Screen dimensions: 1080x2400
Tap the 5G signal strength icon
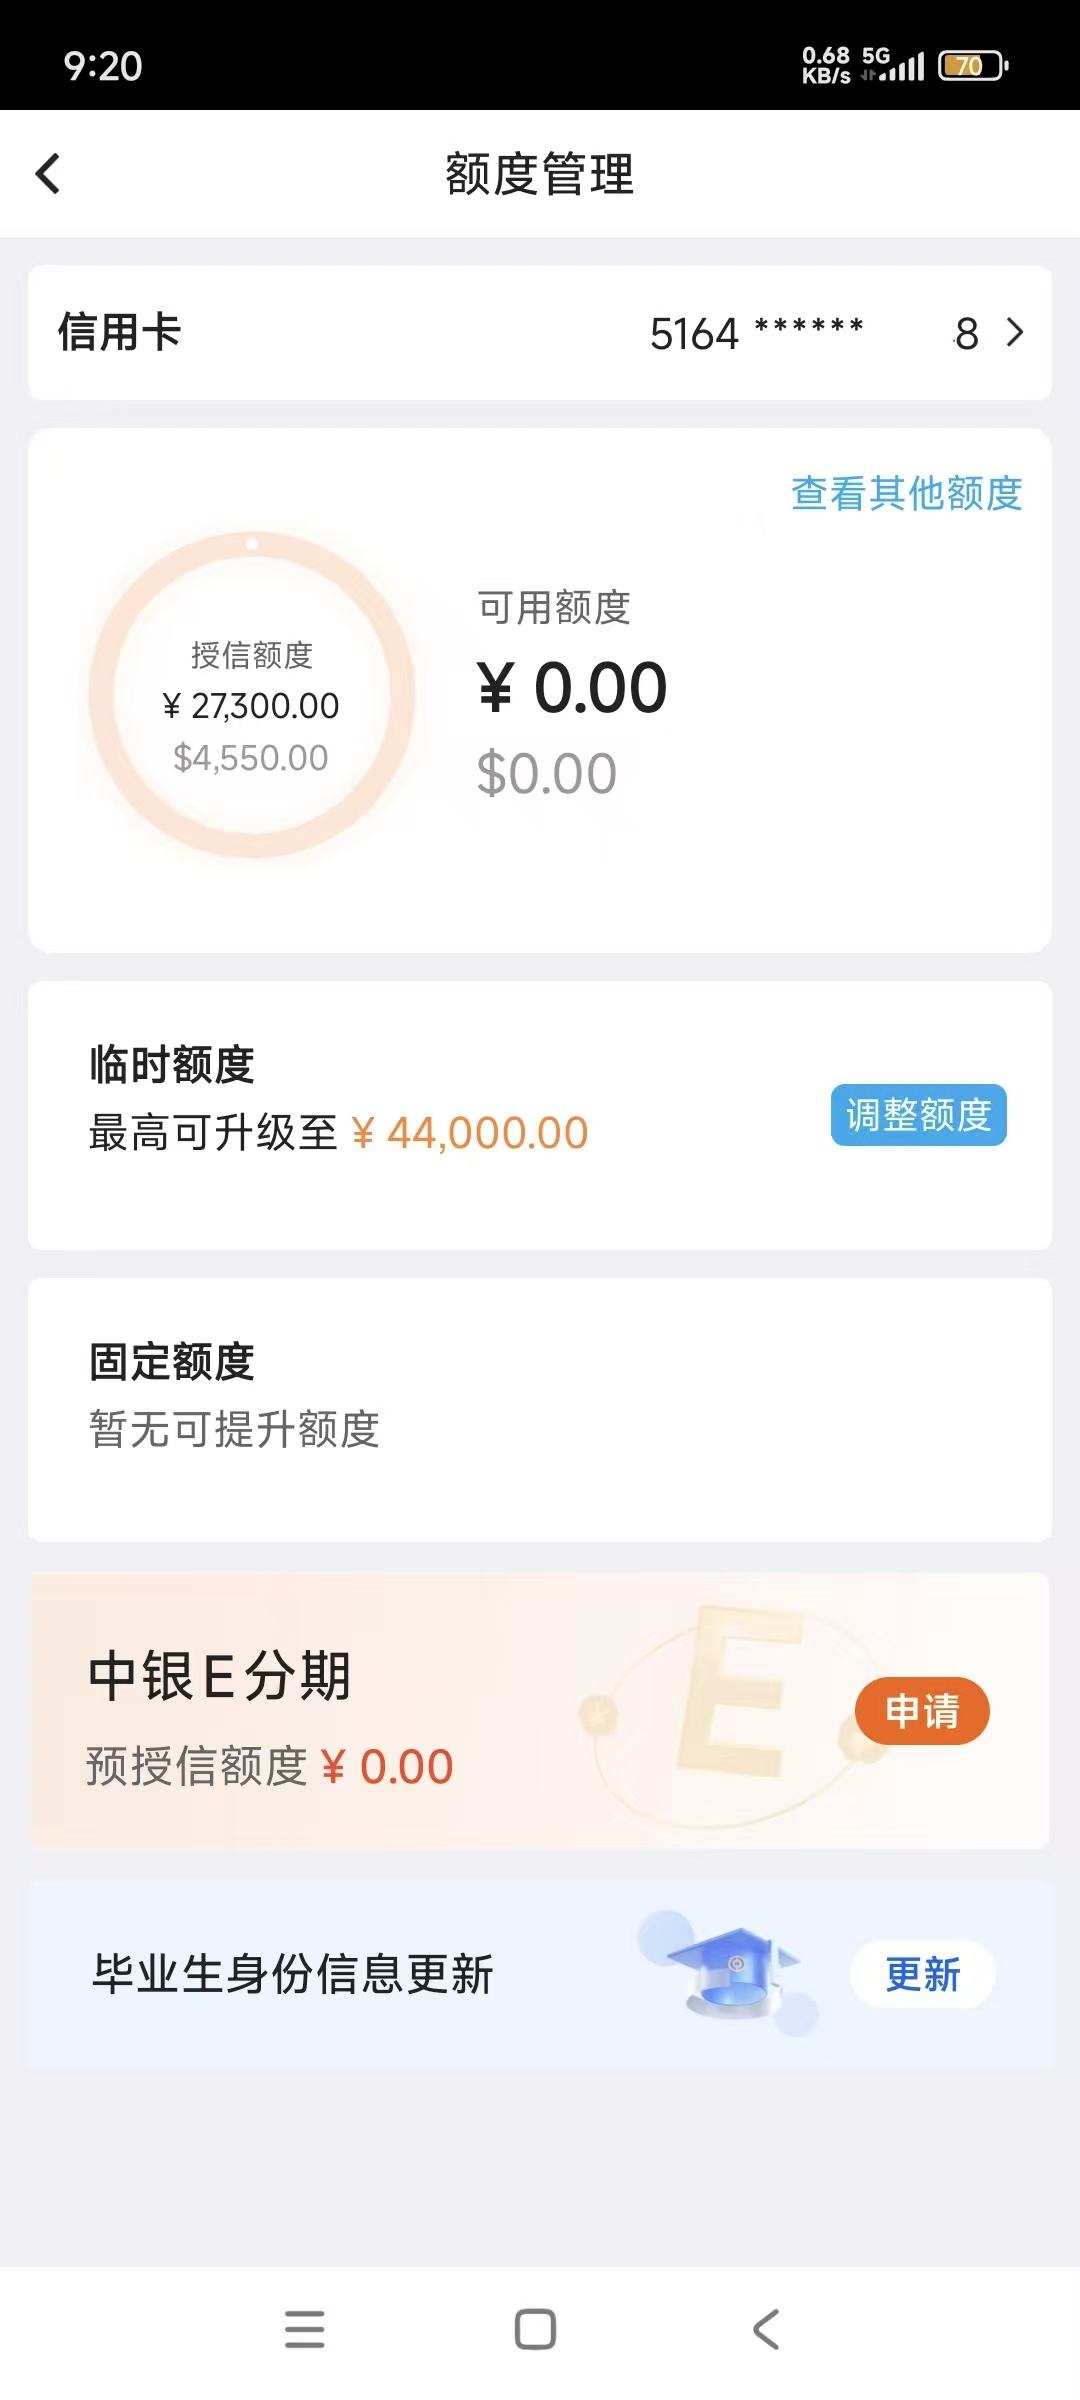pos(893,65)
